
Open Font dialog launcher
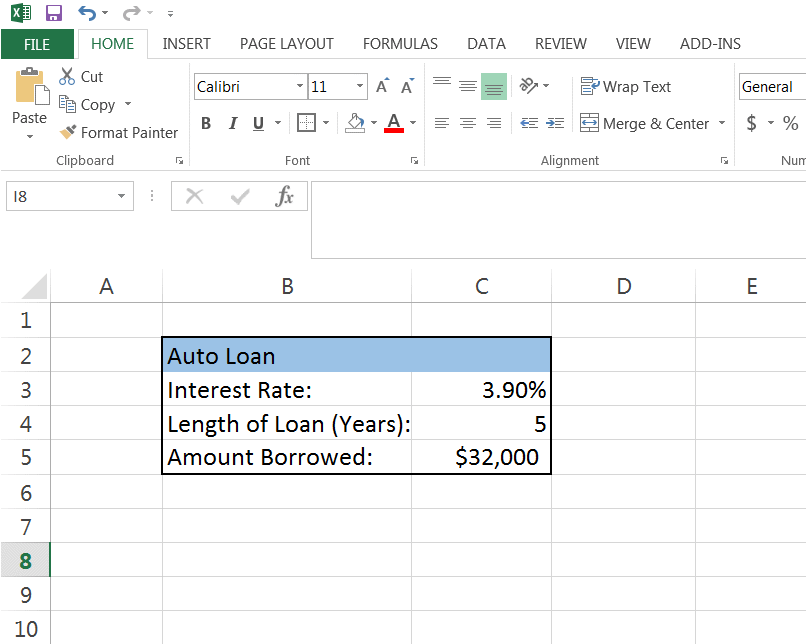coord(414,161)
